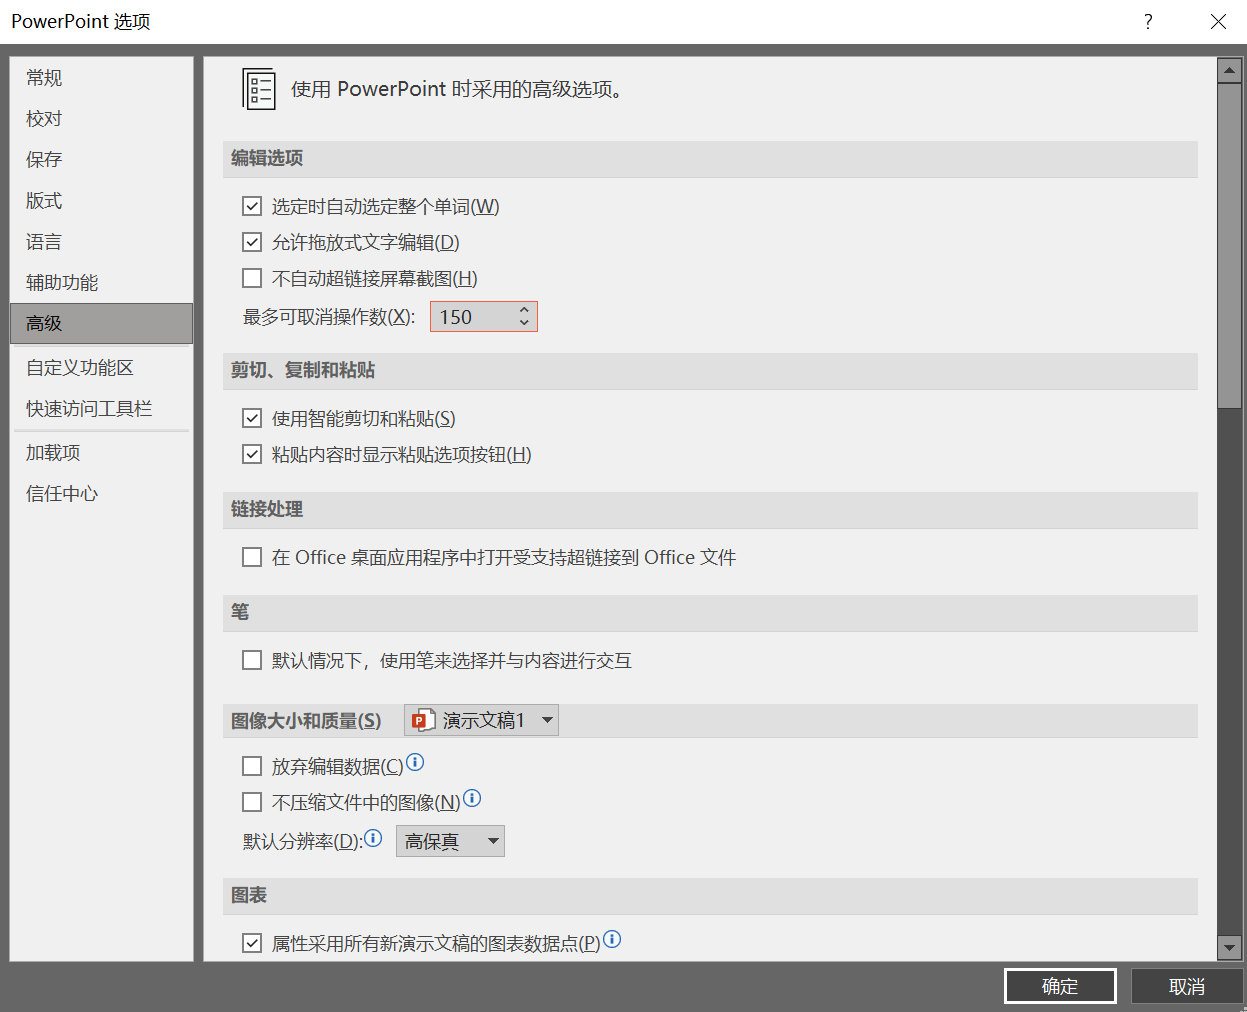1247x1012 pixels.
Task: Select 版式 in the options sidebar
Action: click(x=101, y=201)
